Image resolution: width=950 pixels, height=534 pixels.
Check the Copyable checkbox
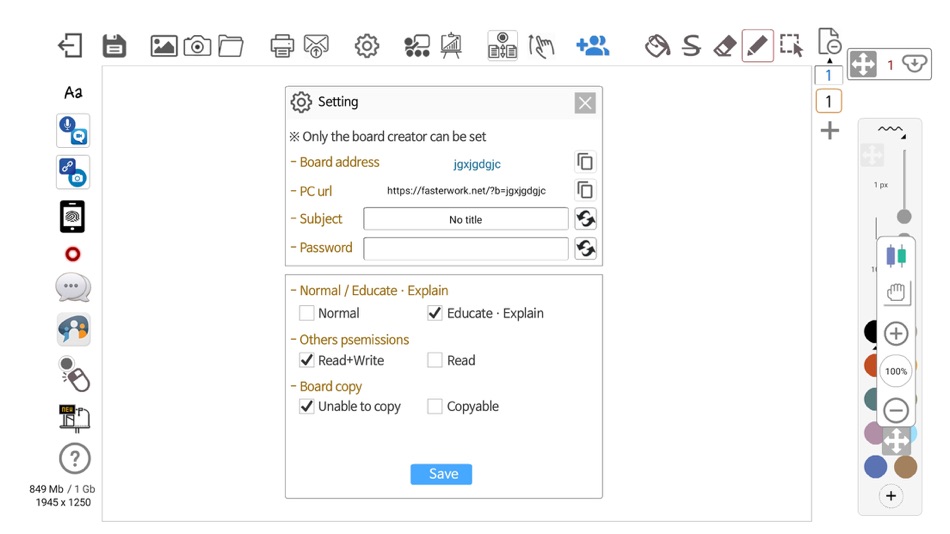point(434,406)
